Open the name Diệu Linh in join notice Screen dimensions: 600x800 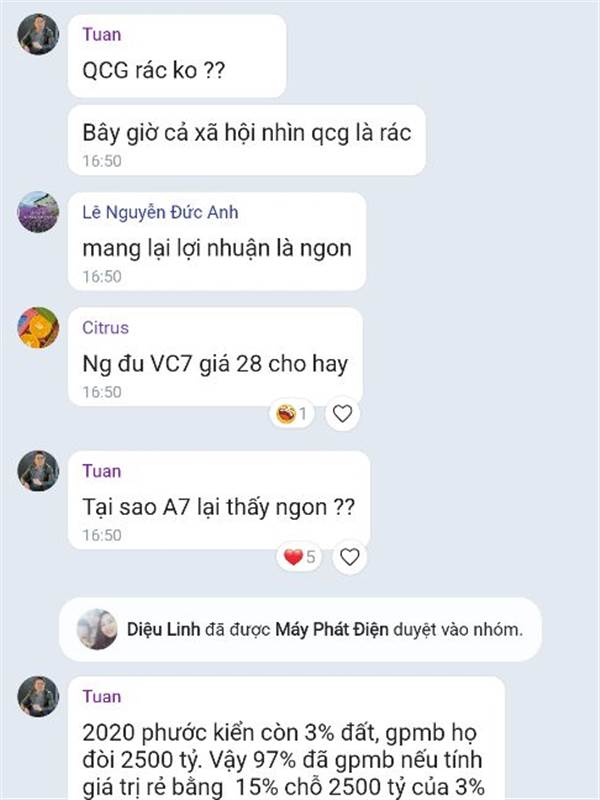(x=163, y=629)
